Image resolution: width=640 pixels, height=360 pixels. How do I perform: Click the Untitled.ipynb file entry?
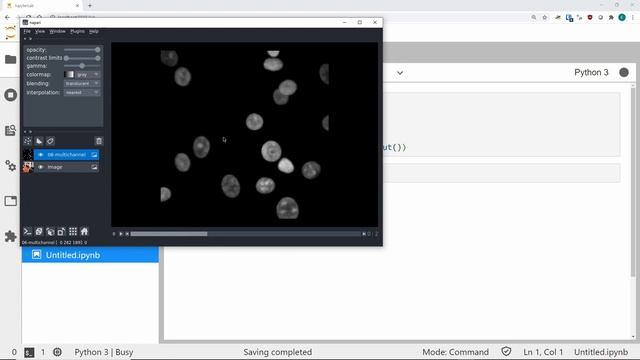point(90,255)
